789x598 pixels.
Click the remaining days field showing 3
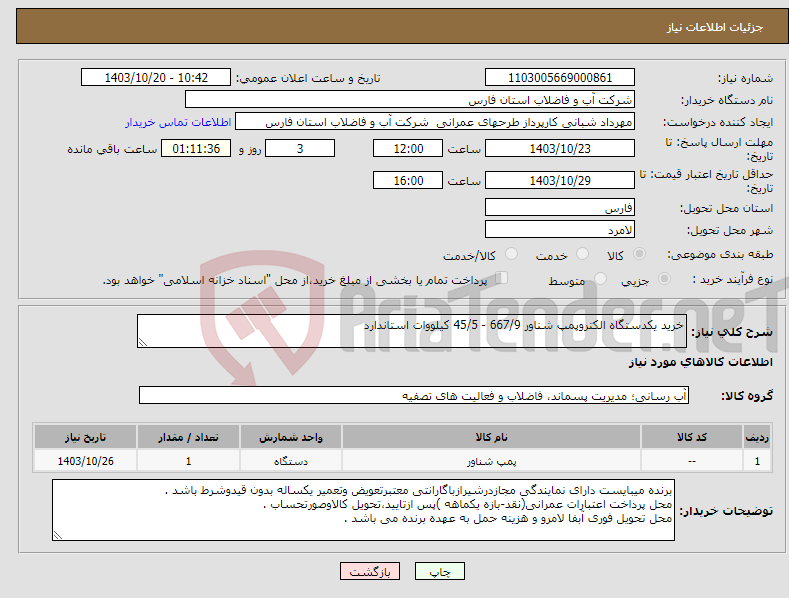pos(300,148)
